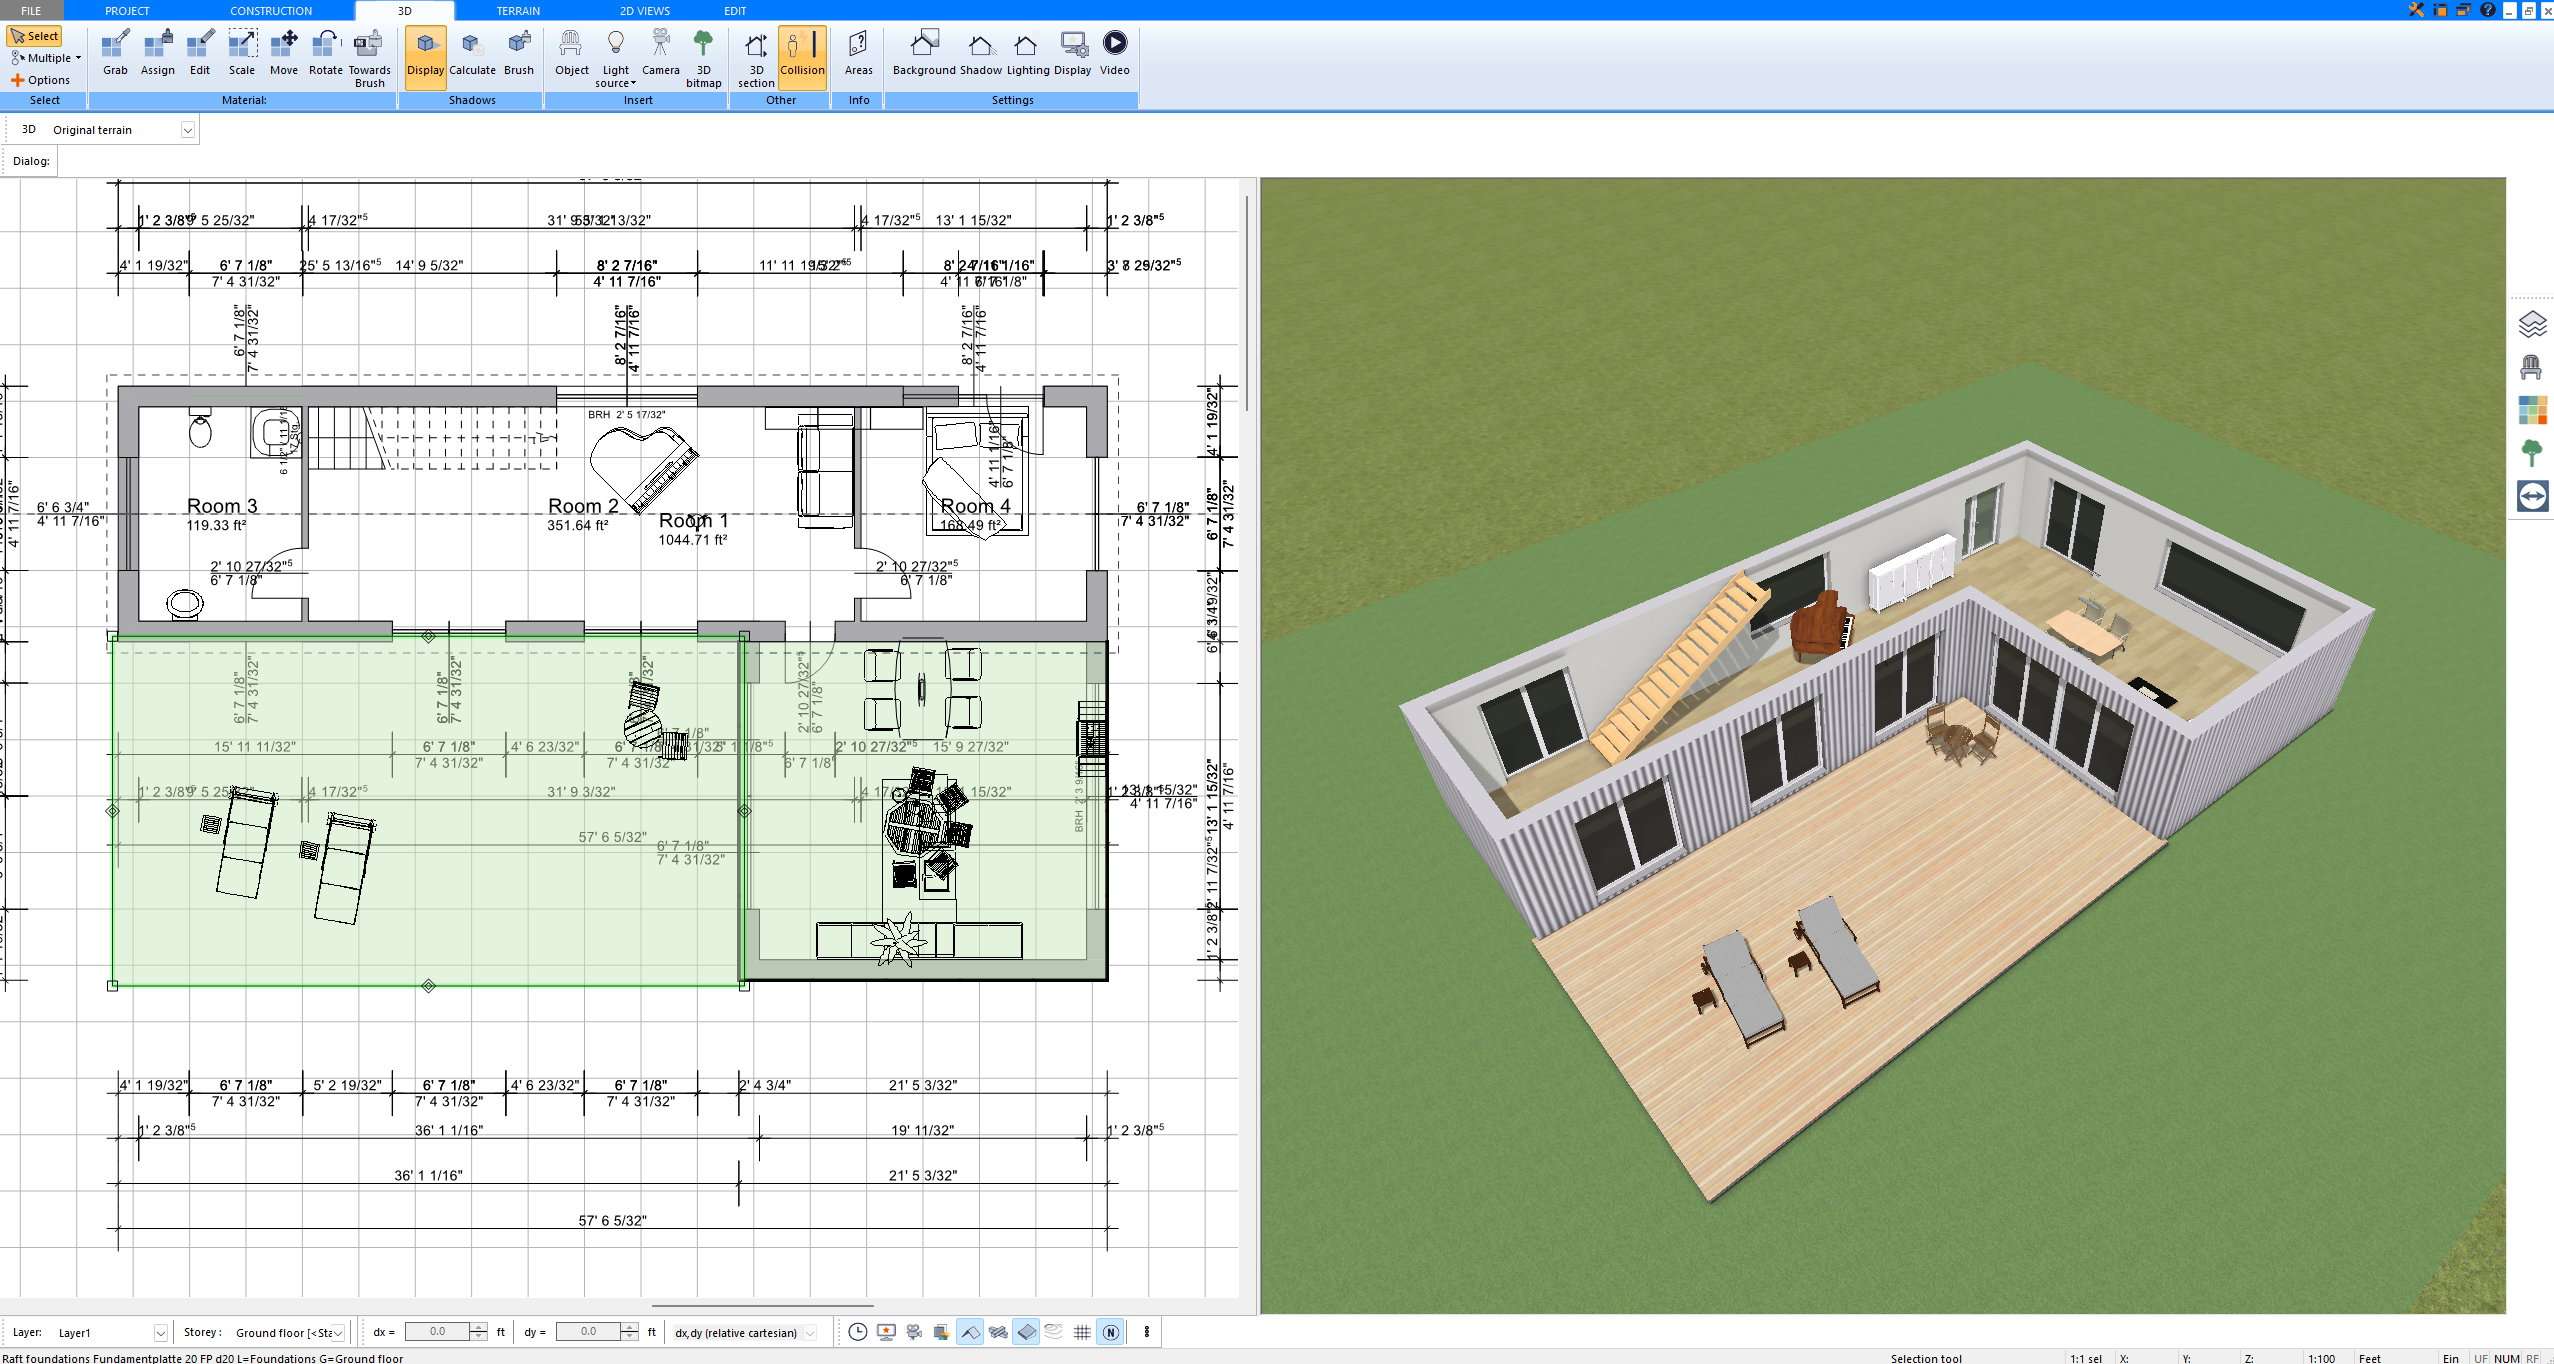Image resolution: width=2554 pixels, height=1364 pixels.
Task: Click the cascade windows icon in title bar
Action: click(x=2463, y=10)
